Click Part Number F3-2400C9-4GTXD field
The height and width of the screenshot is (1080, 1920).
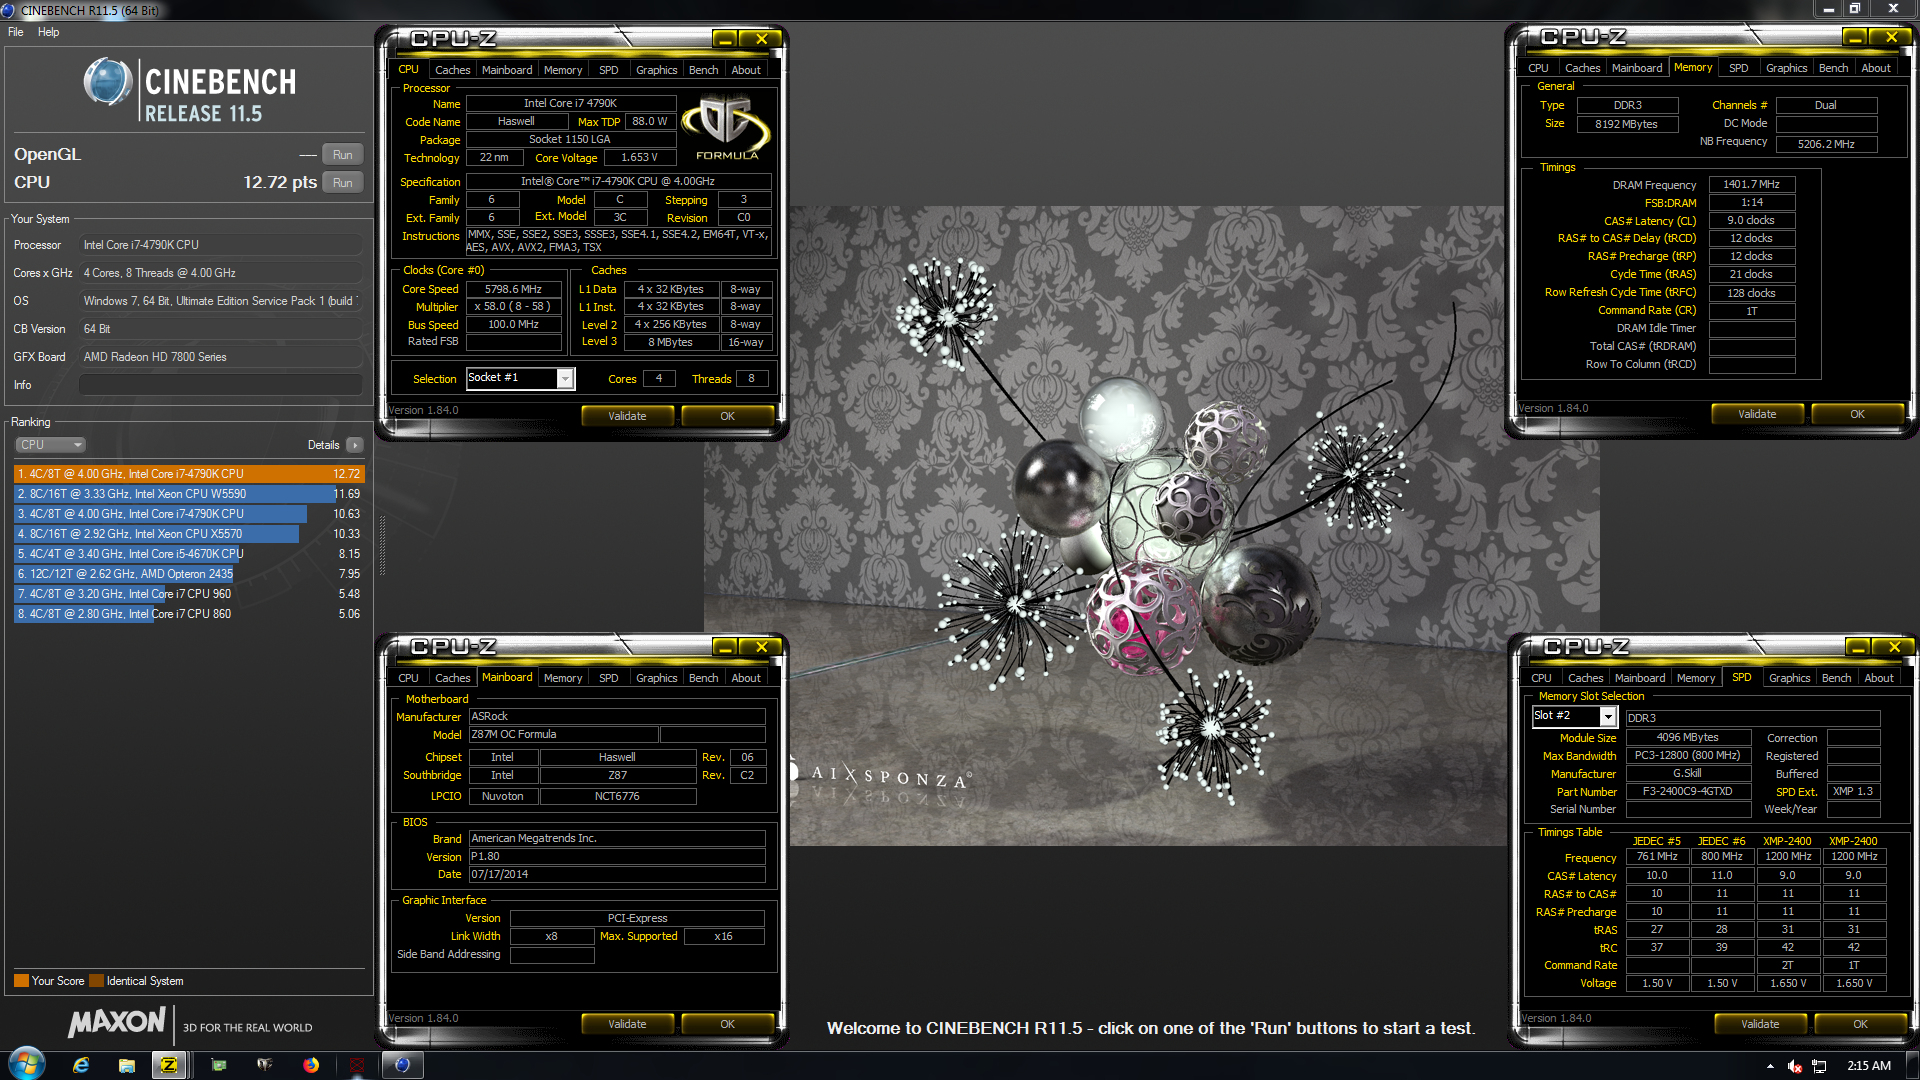coord(1688,791)
